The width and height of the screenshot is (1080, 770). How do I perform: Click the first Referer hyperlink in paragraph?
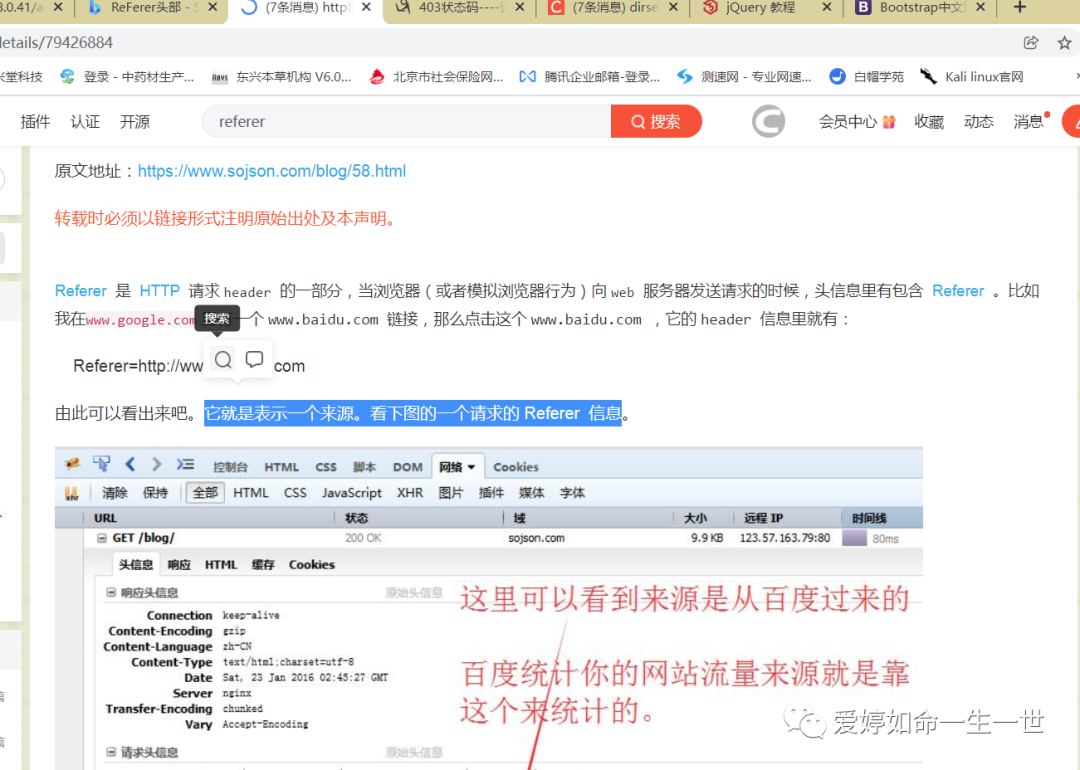[x=81, y=291]
